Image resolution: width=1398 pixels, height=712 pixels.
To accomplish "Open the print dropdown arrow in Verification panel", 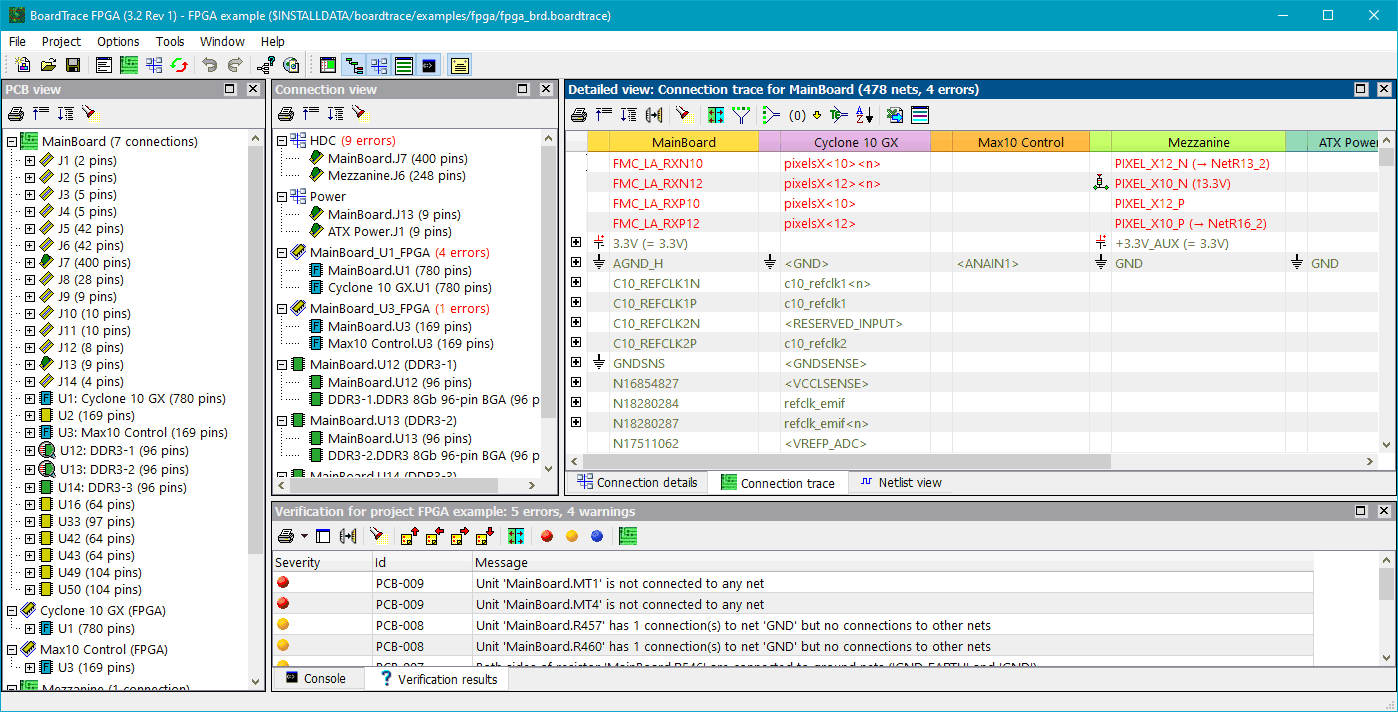I will click(x=304, y=537).
